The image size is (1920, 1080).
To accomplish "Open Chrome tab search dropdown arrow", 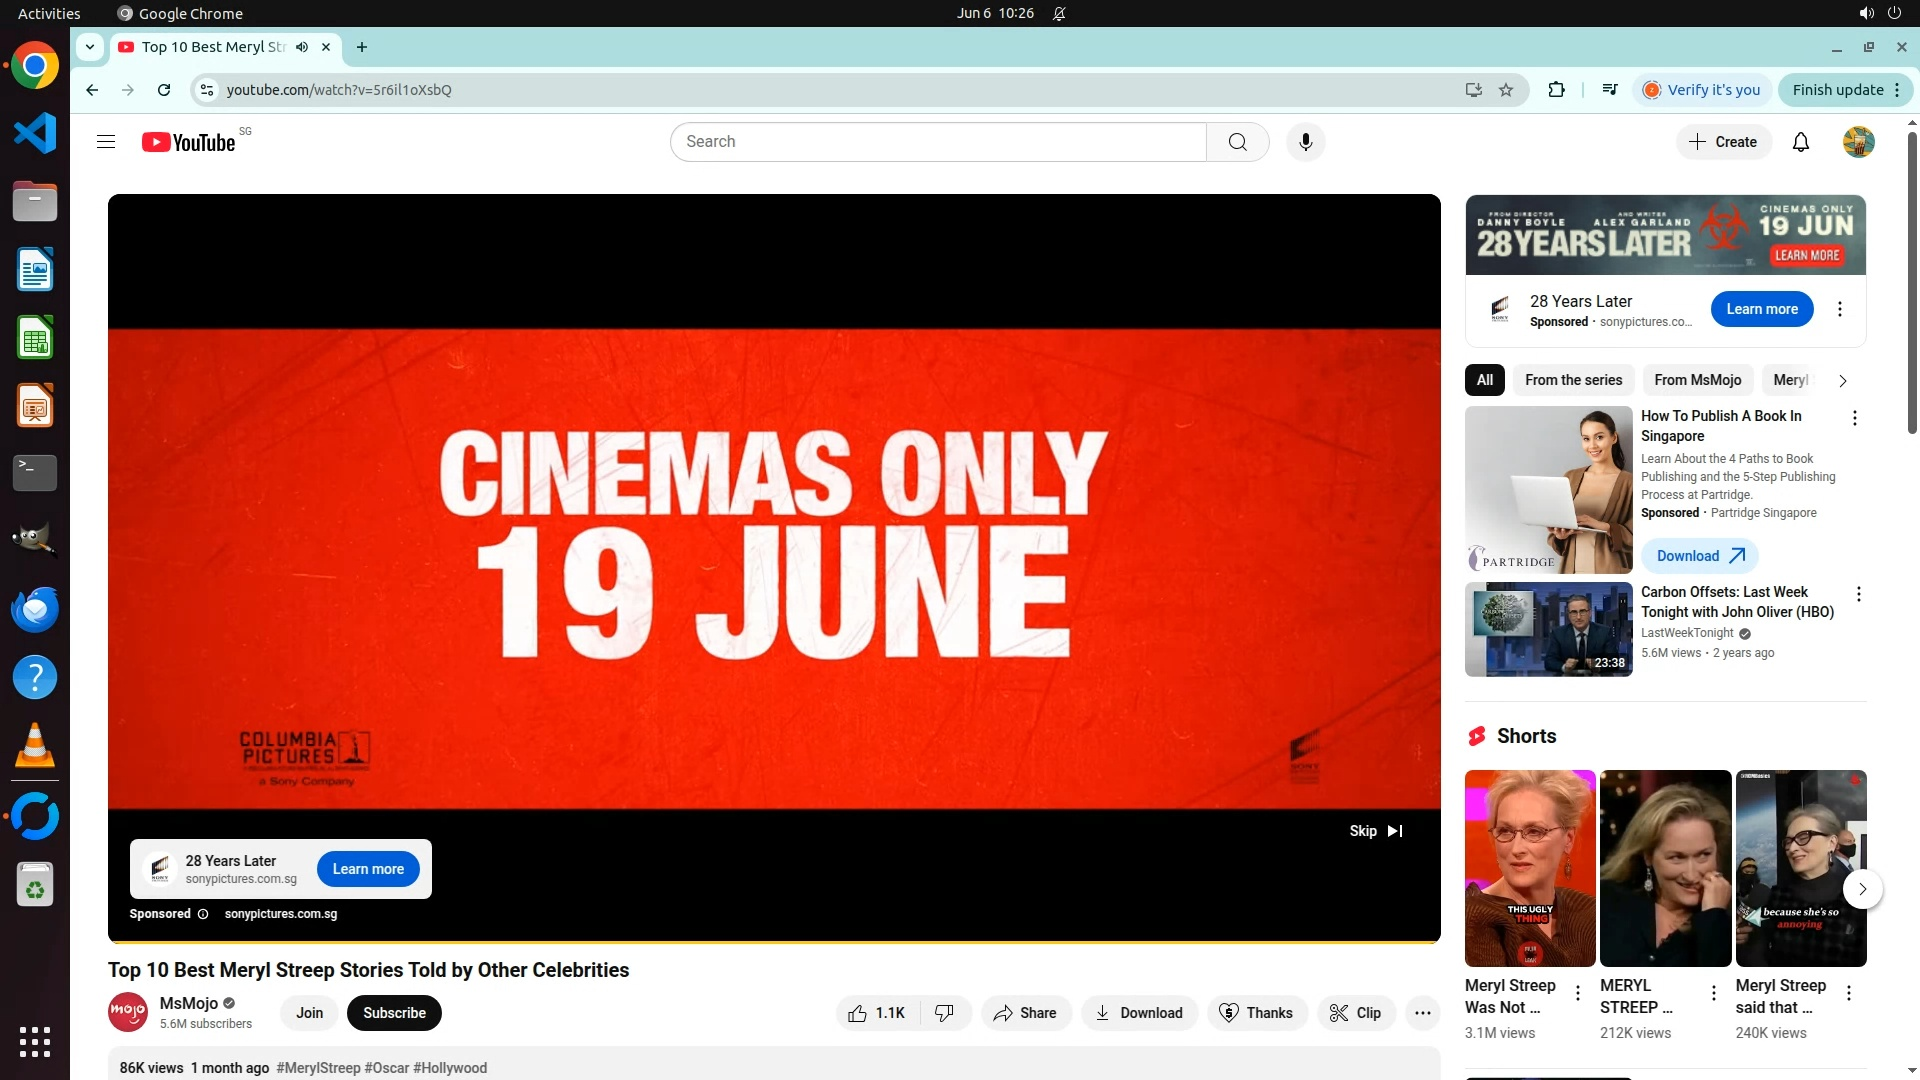I will (x=90, y=47).
